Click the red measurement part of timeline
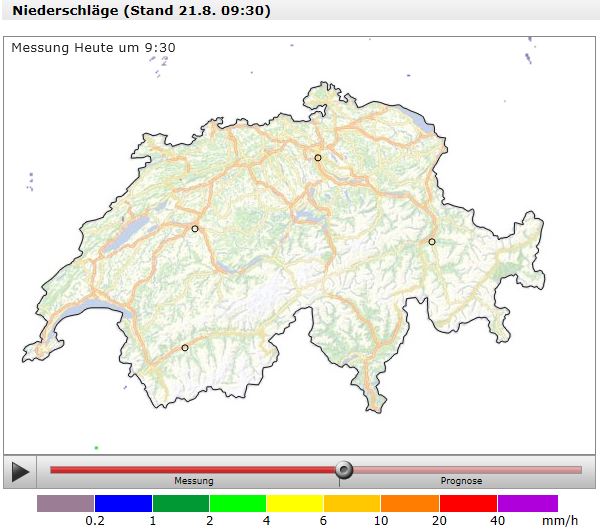 point(192,469)
